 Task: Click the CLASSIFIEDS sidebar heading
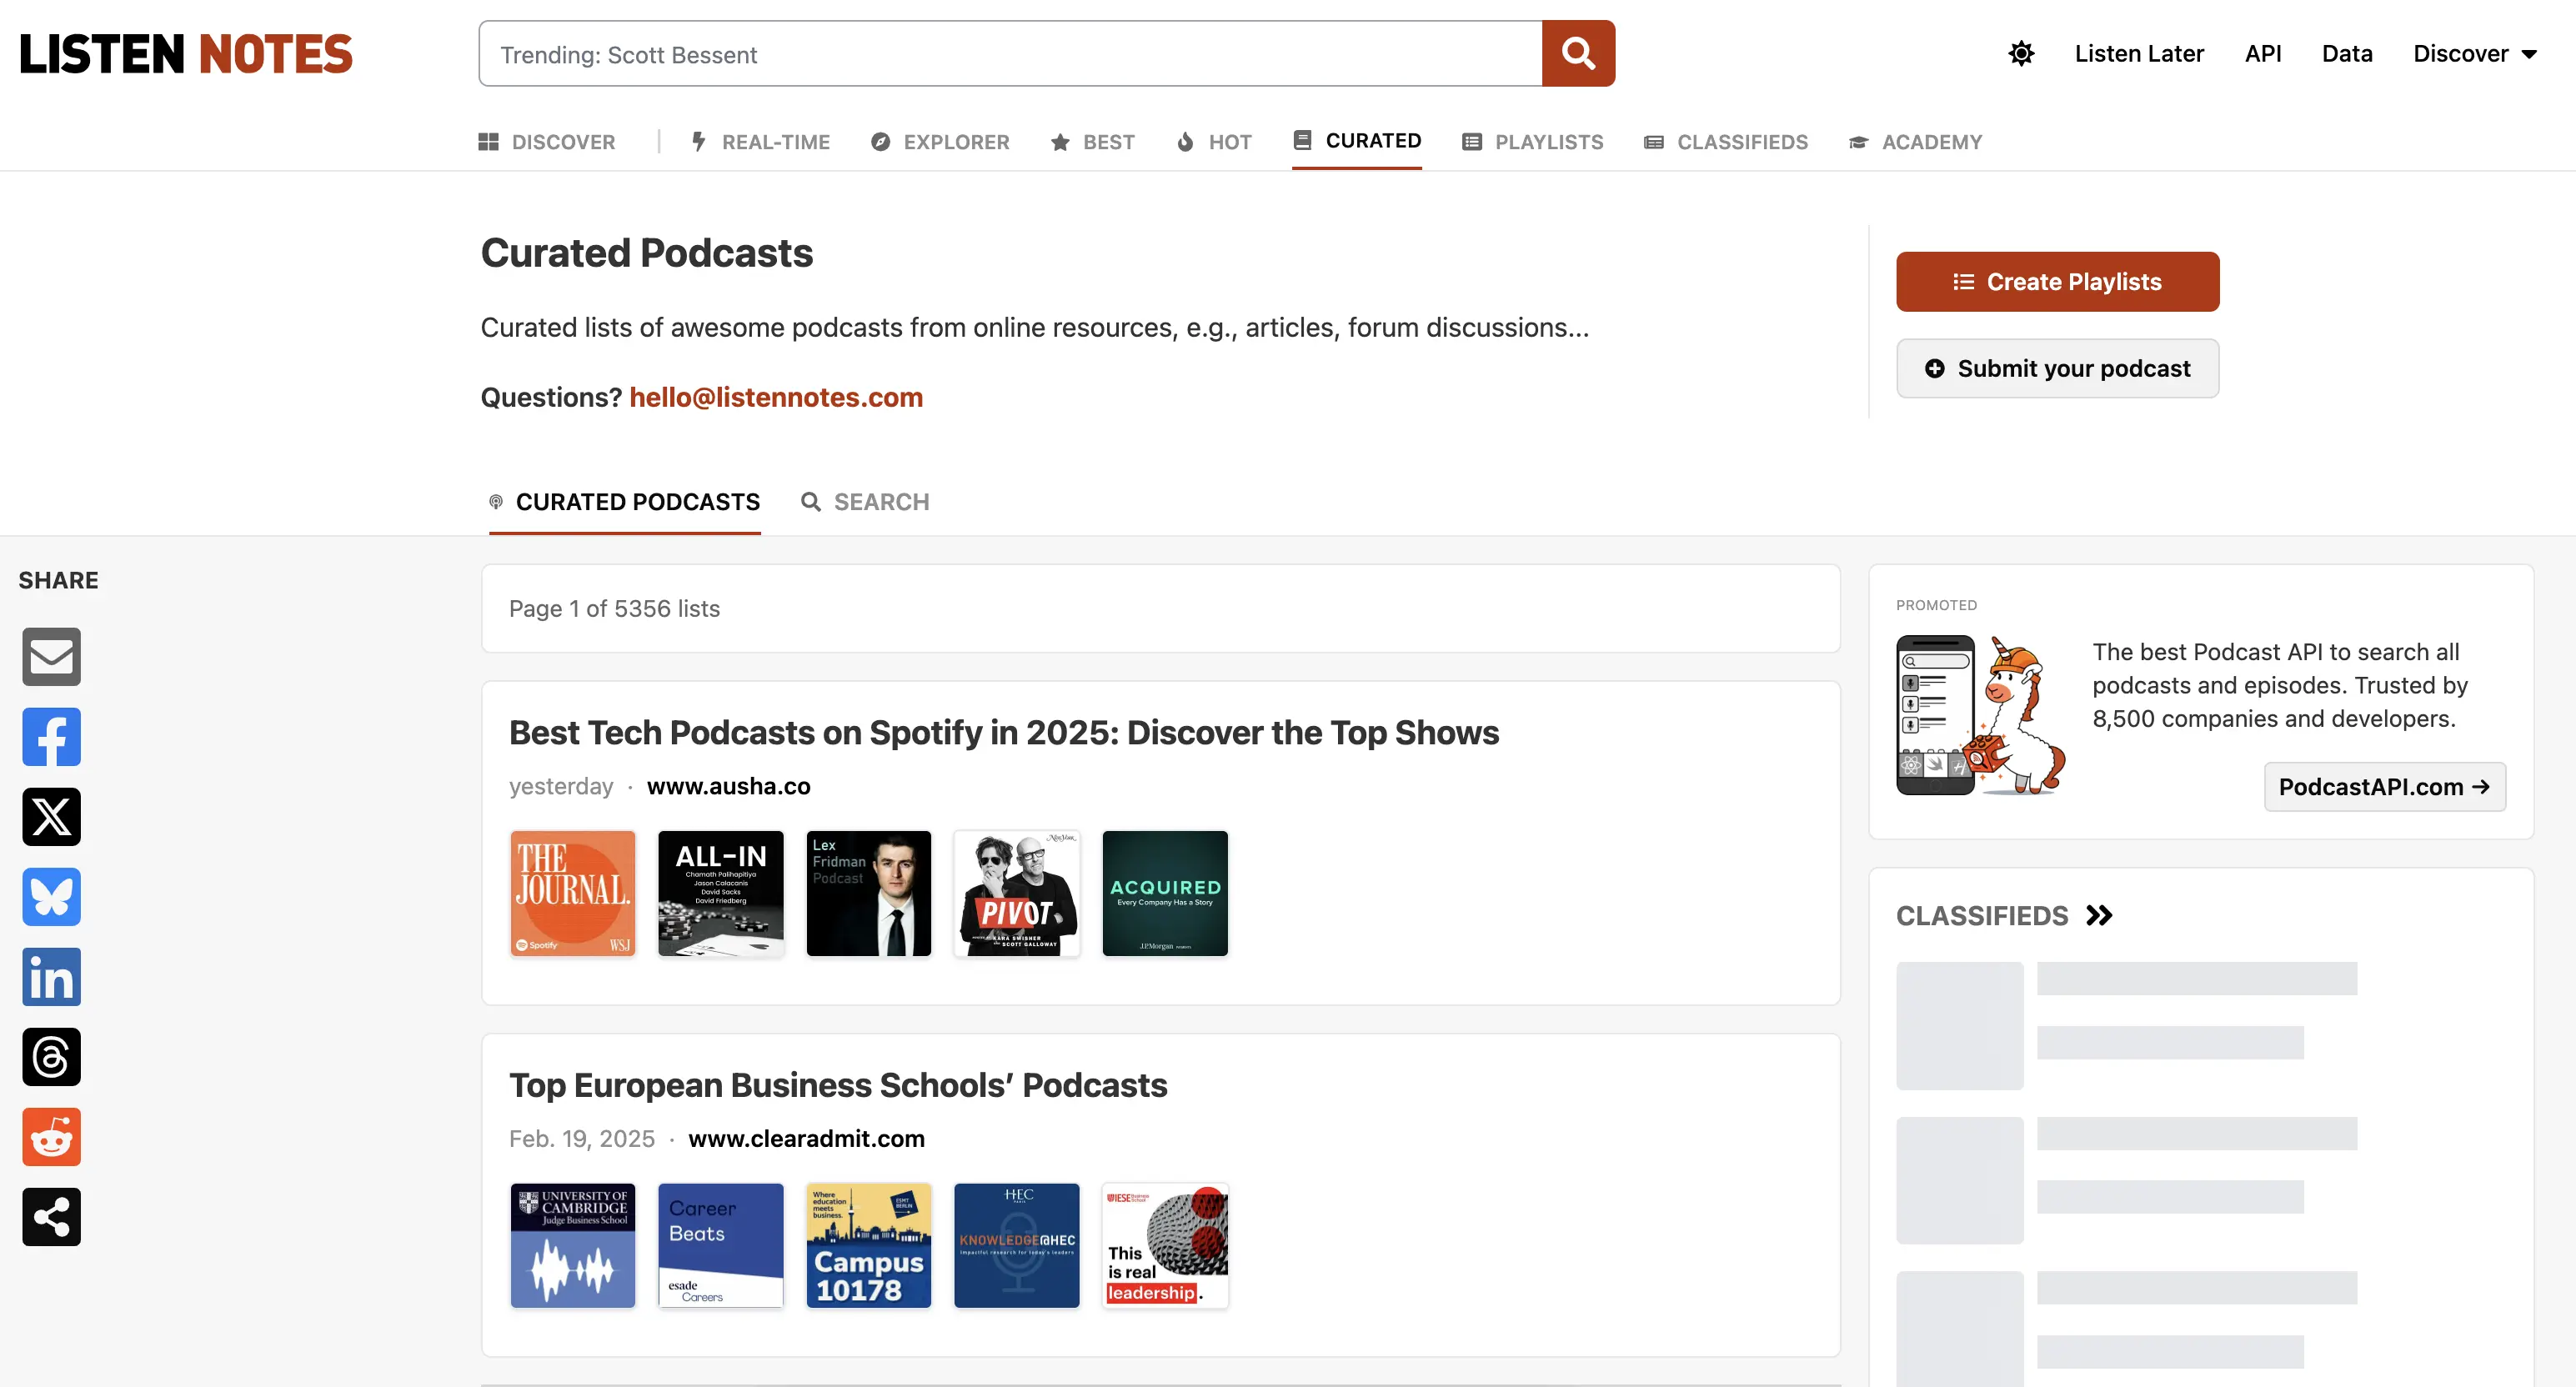pyautogui.click(x=1982, y=915)
